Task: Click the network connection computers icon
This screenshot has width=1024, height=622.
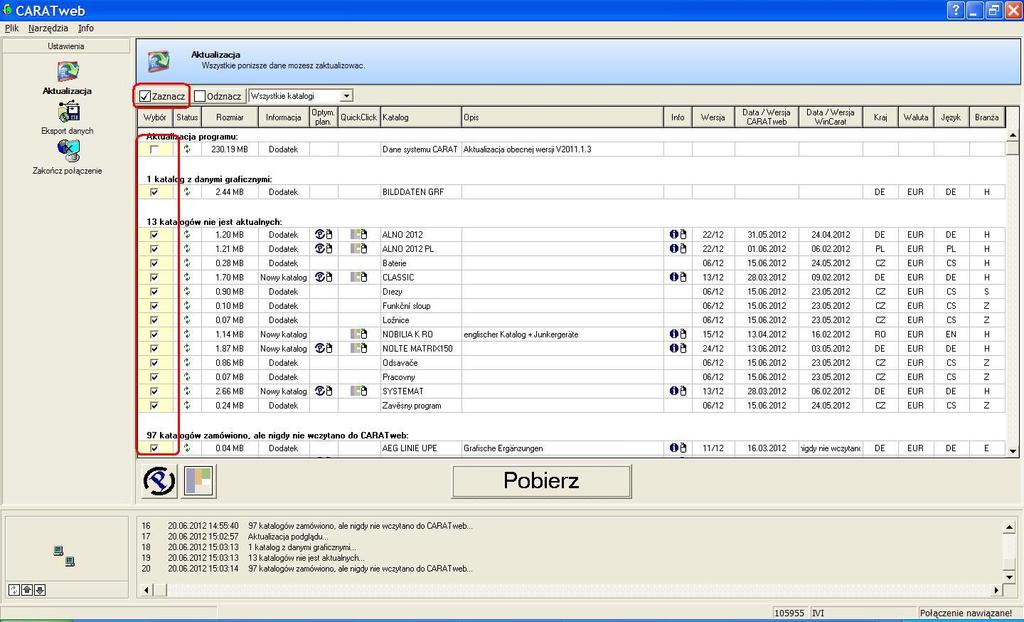Action: pyautogui.click(x=64, y=557)
